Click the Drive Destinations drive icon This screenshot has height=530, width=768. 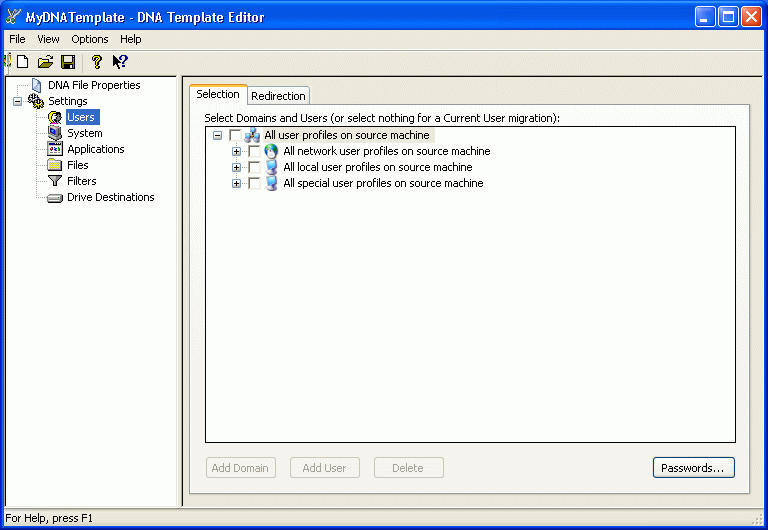coord(55,198)
